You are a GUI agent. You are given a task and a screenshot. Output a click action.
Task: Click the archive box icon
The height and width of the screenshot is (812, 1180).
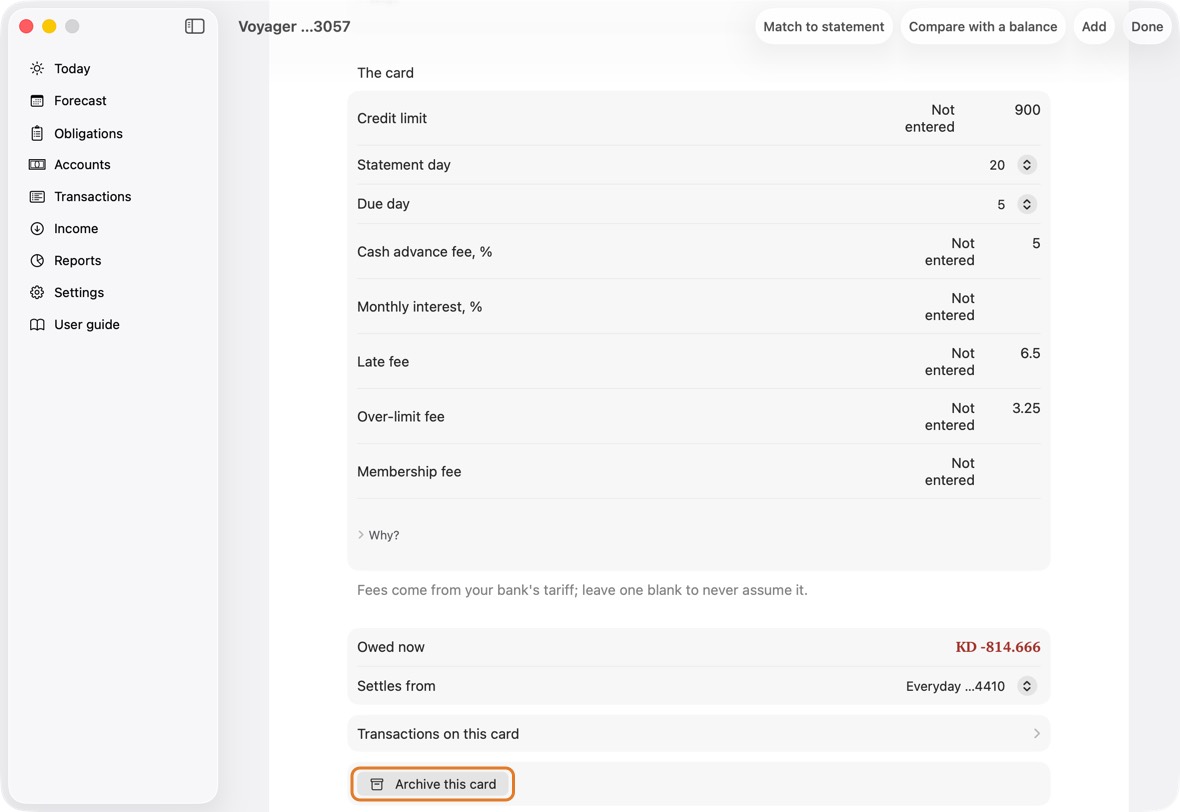[x=377, y=784]
